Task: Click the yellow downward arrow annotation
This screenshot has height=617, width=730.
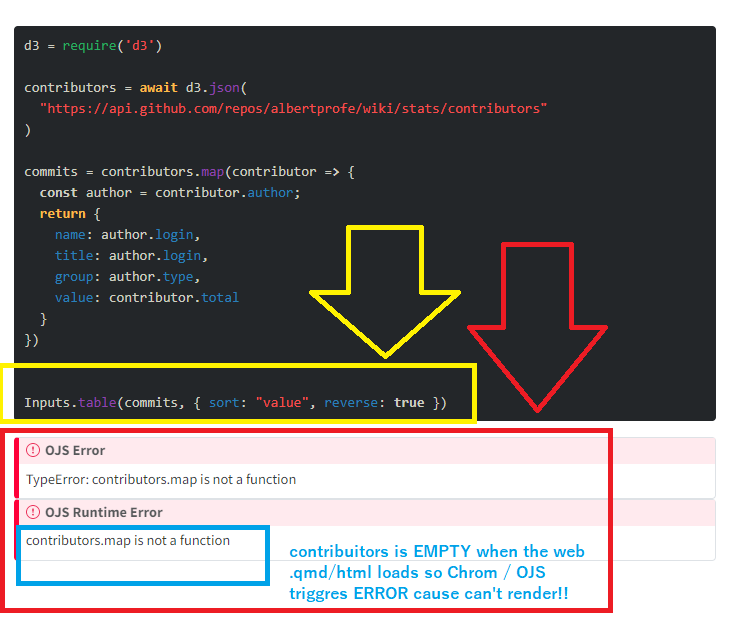Action: [x=385, y=292]
